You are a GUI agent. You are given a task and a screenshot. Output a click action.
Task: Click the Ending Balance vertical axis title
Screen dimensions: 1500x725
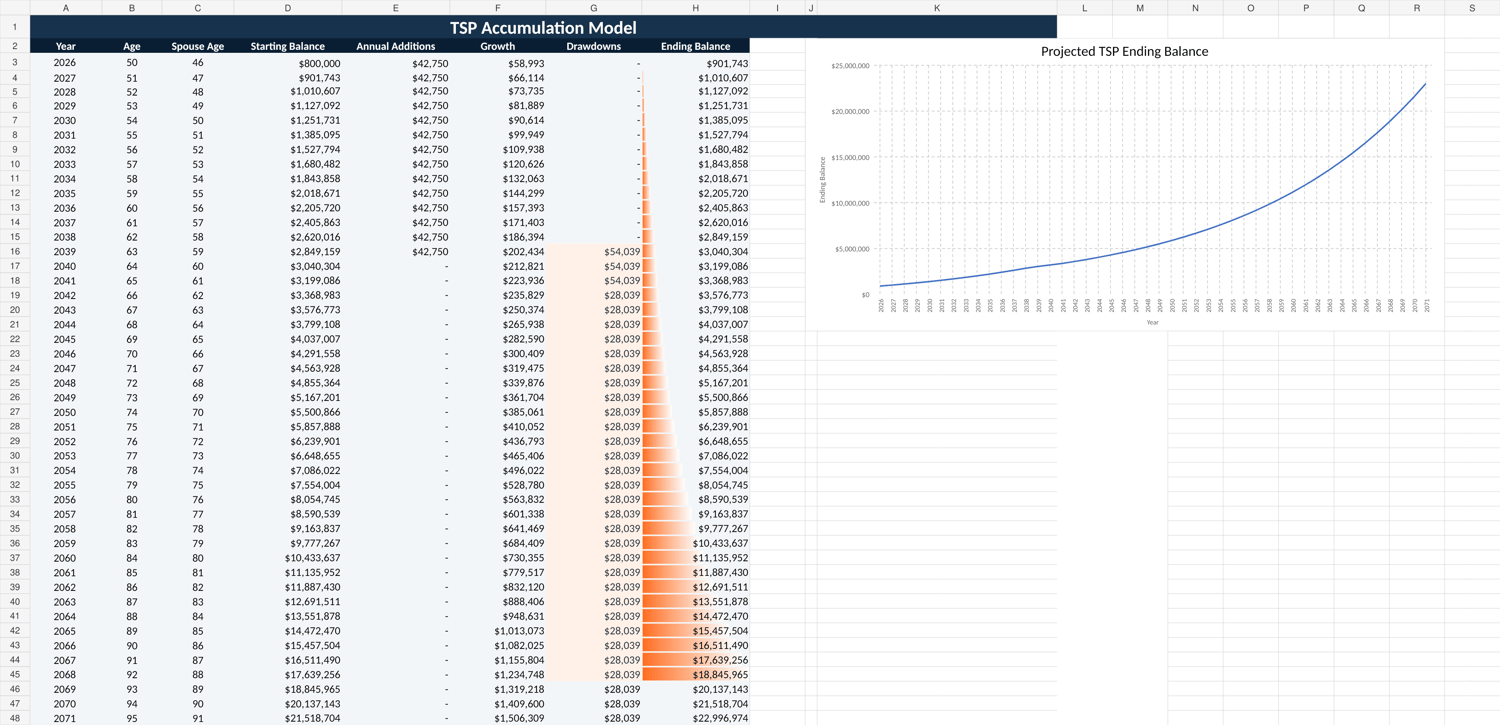pyautogui.click(x=823, y=180)
